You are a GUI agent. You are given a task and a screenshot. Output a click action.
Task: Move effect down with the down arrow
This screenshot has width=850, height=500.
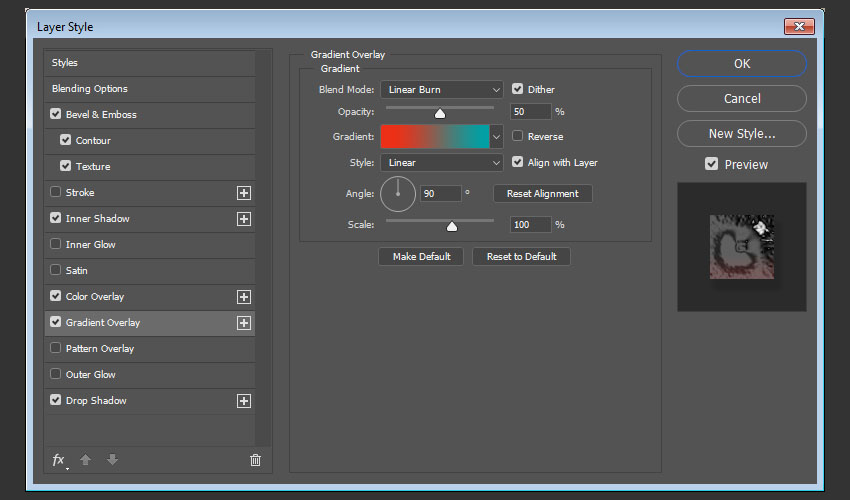[112, 460]
